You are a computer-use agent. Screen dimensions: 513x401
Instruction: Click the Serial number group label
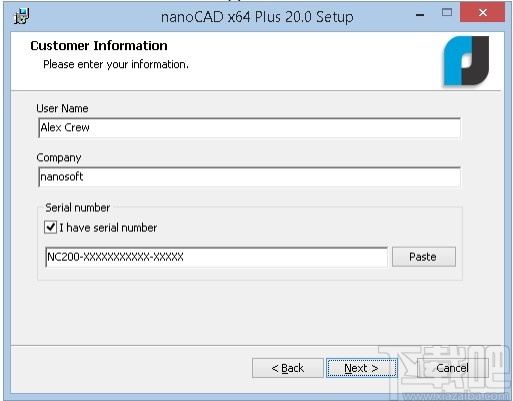[x=78, y=208]
